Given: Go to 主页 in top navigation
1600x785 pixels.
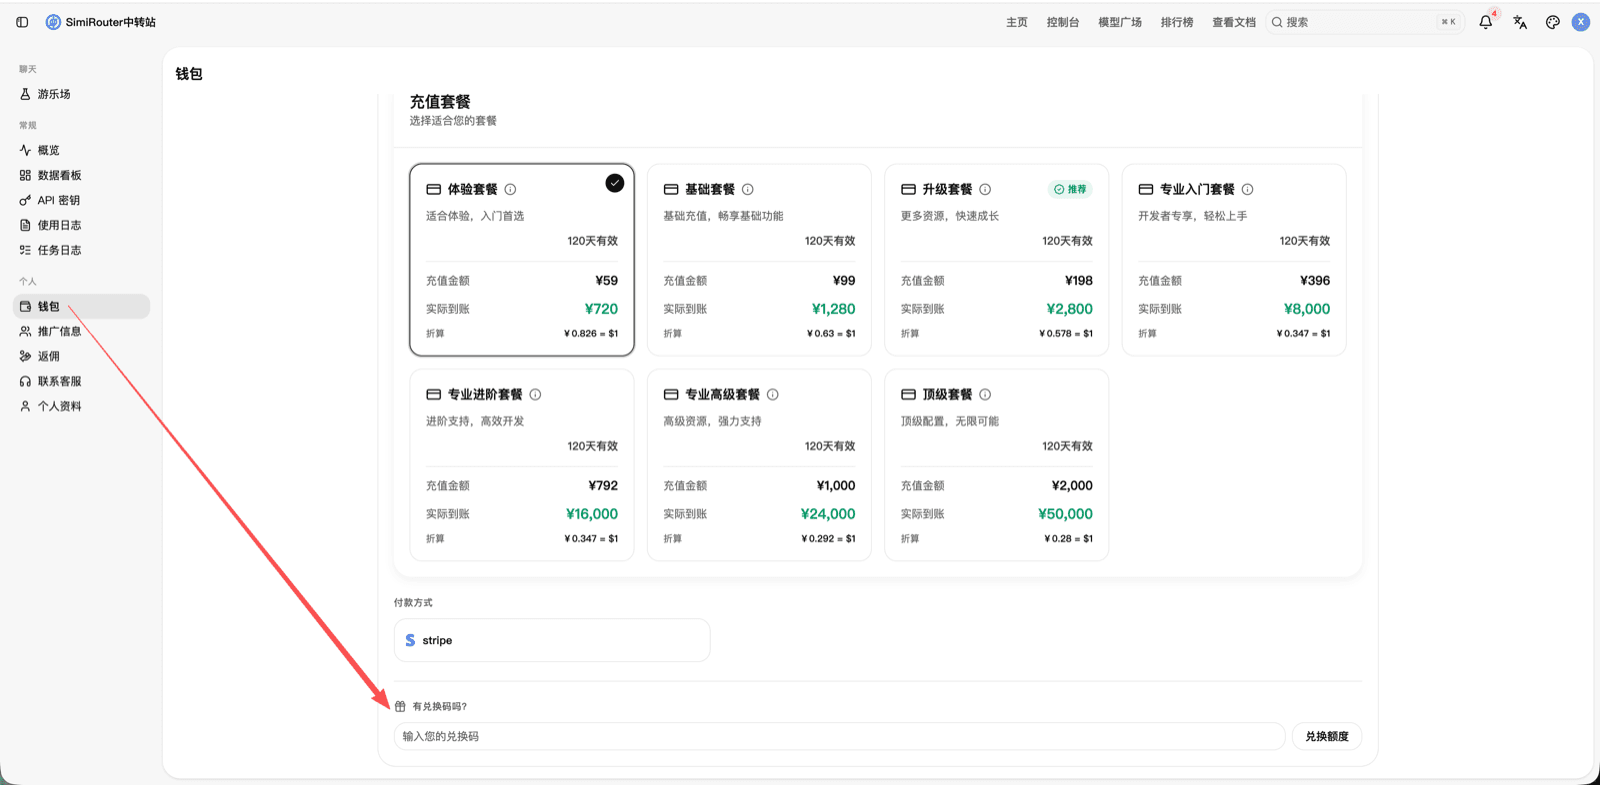Looking at the screenshot, I should pos(1017,22).
